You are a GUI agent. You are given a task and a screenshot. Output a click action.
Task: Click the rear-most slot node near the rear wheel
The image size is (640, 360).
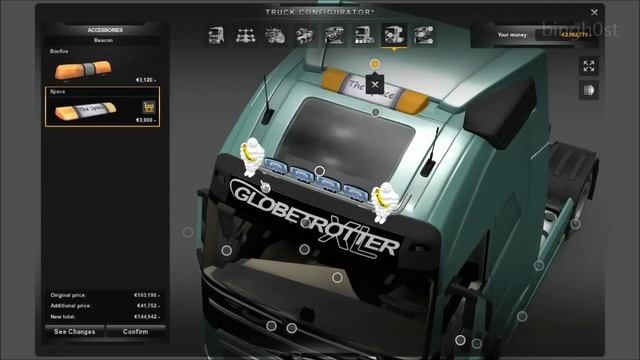pos(576,223)
